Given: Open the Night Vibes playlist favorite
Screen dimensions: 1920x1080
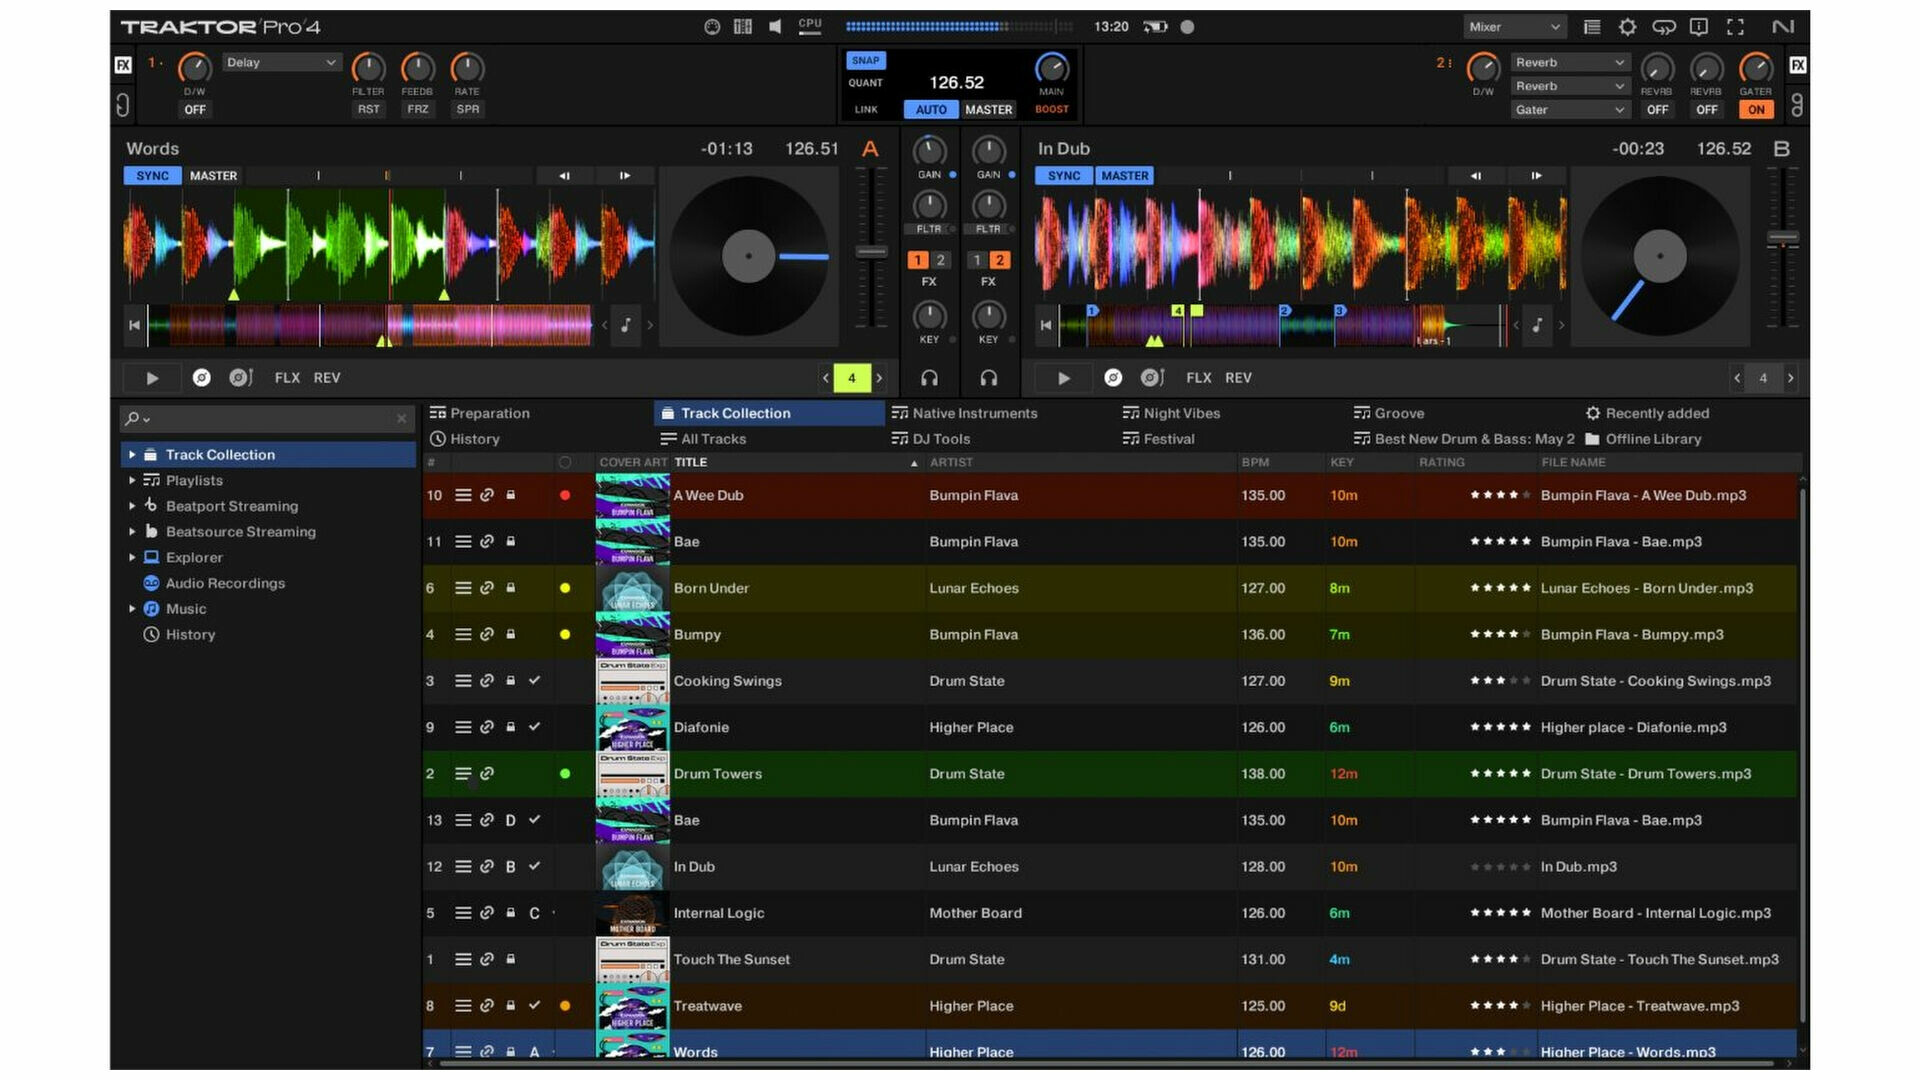Looking at the screenshot, I should tap(1171, 413).
